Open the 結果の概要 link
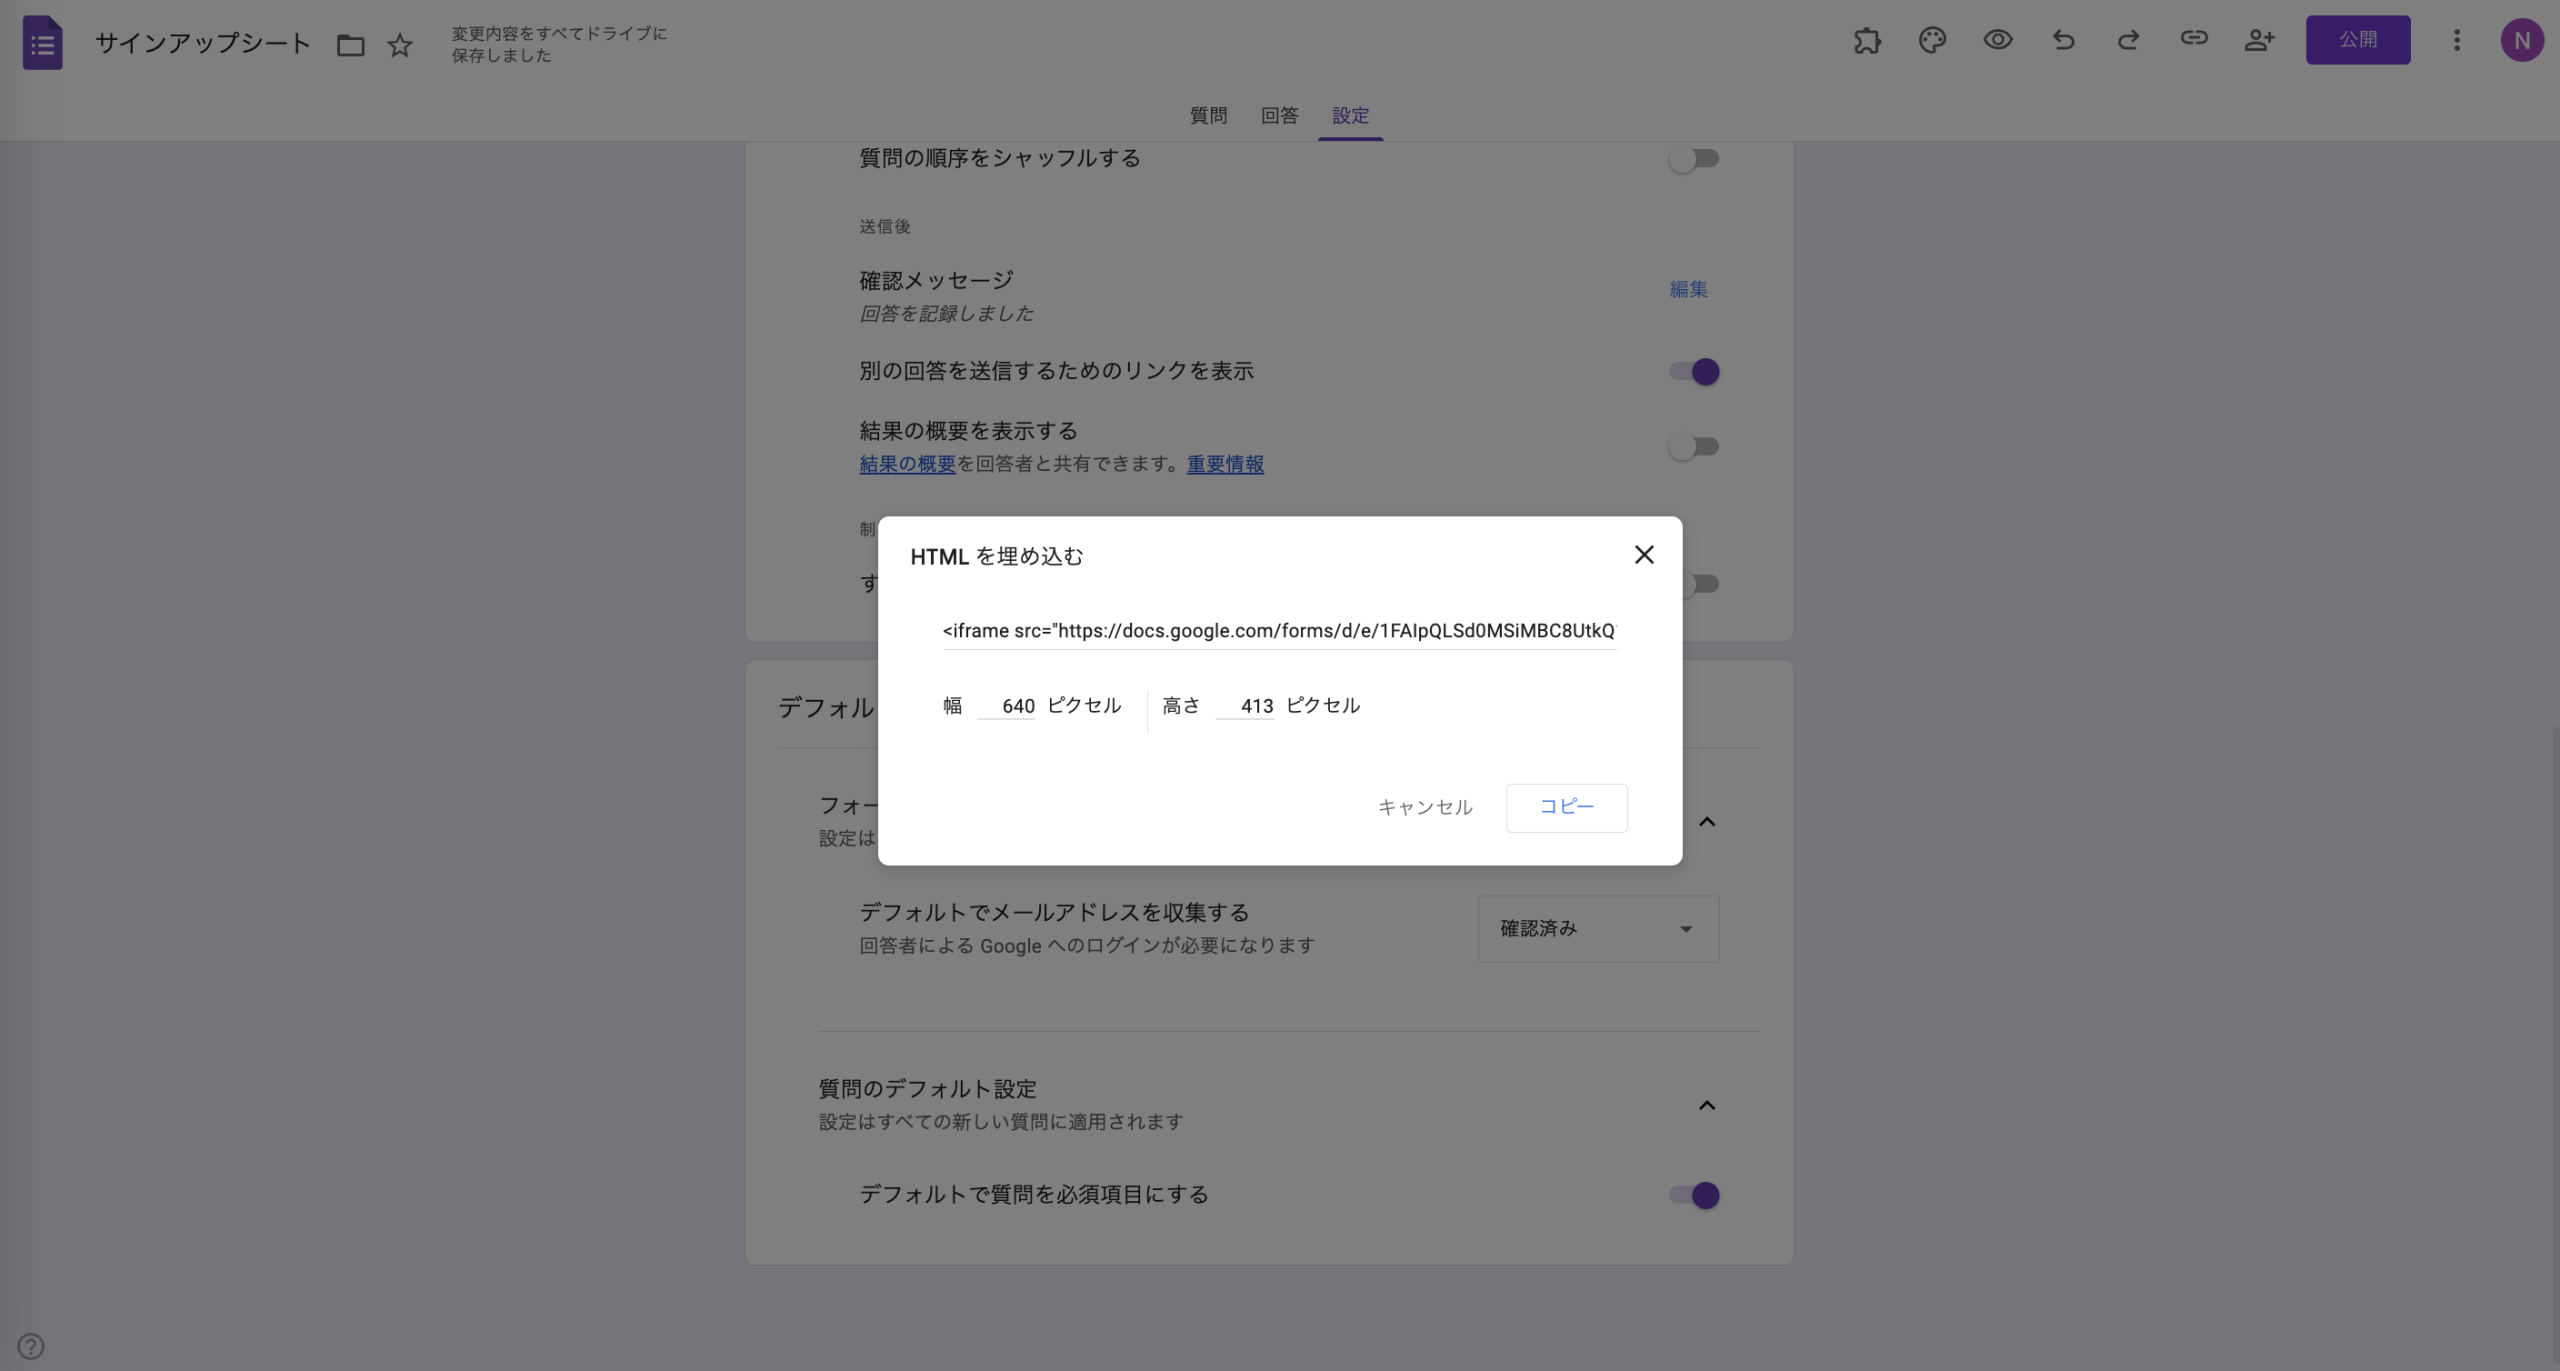The height and width of the screenshot is (1371, 2560). coord(906,464)
